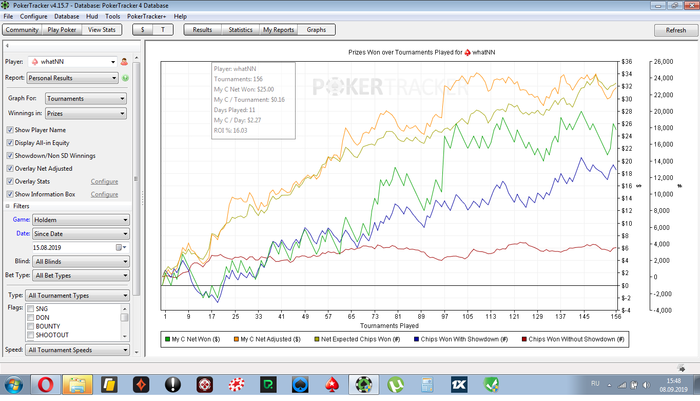Toggle Show Information Box checkbox

[x=10, y=194]
